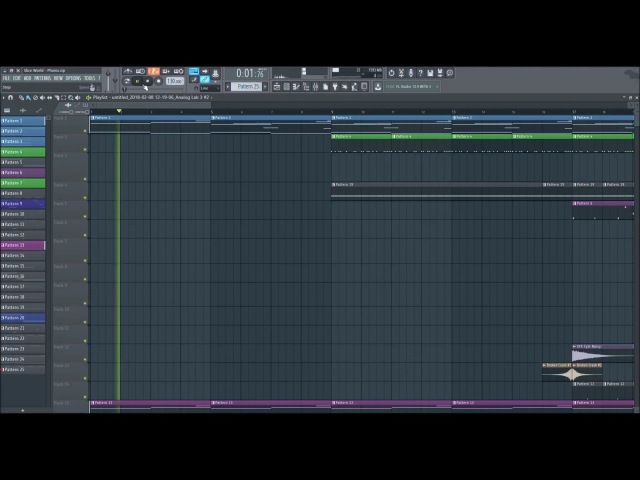Select Pattern 13 in the picker list
This screenshot has width=640, height=480.
coord(23,245)
